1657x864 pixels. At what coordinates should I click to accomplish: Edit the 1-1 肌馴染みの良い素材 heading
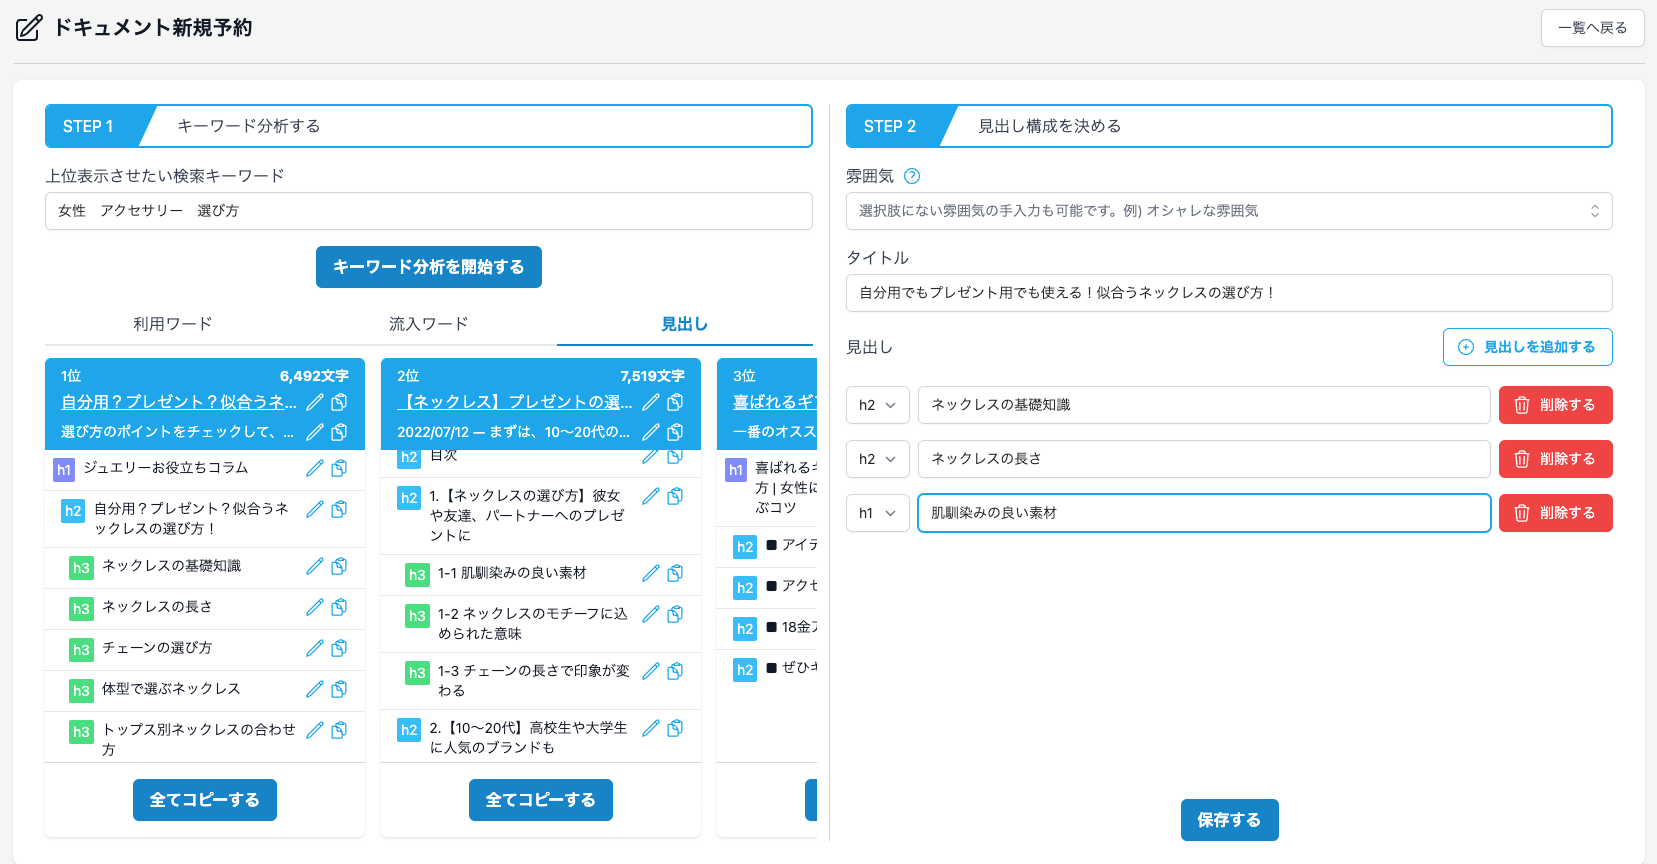tap(651, 573)
